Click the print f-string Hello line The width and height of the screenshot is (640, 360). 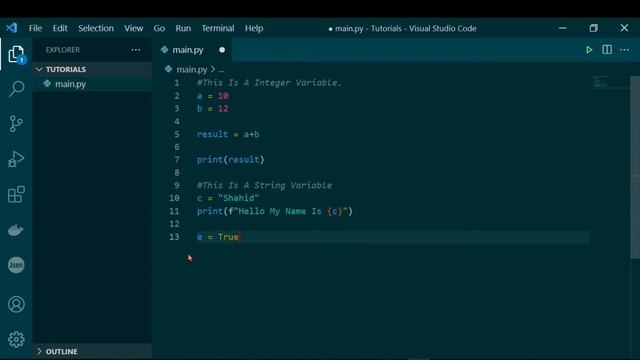[x=275, y=211]
